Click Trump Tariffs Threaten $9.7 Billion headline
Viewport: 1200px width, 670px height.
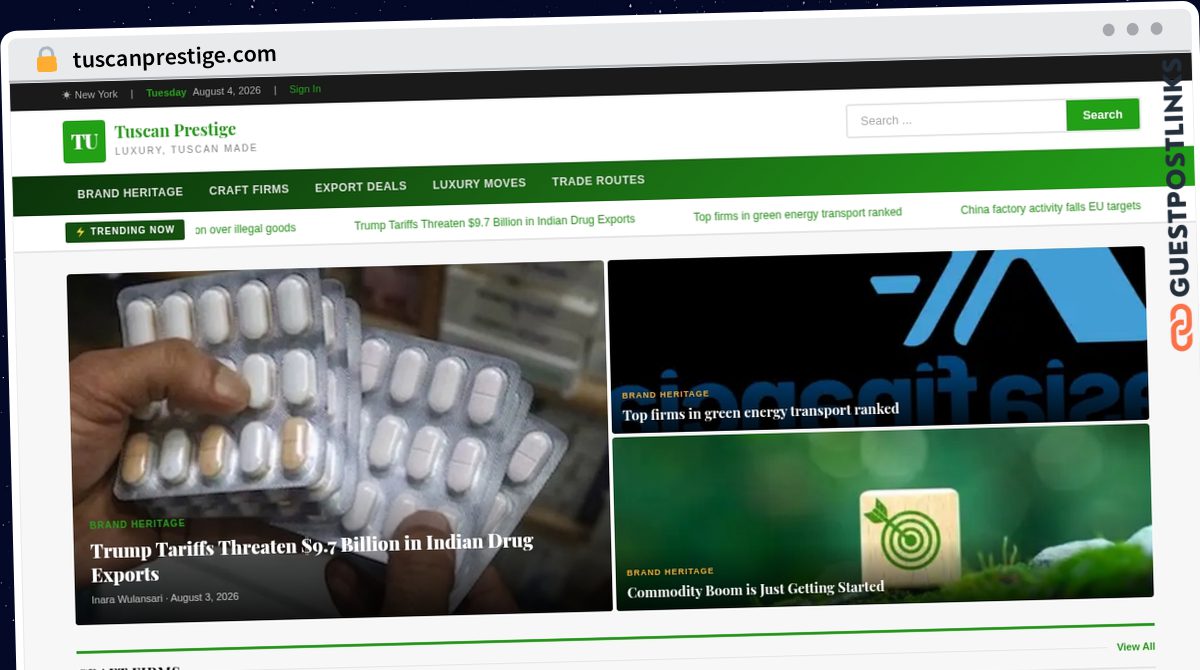312,559
